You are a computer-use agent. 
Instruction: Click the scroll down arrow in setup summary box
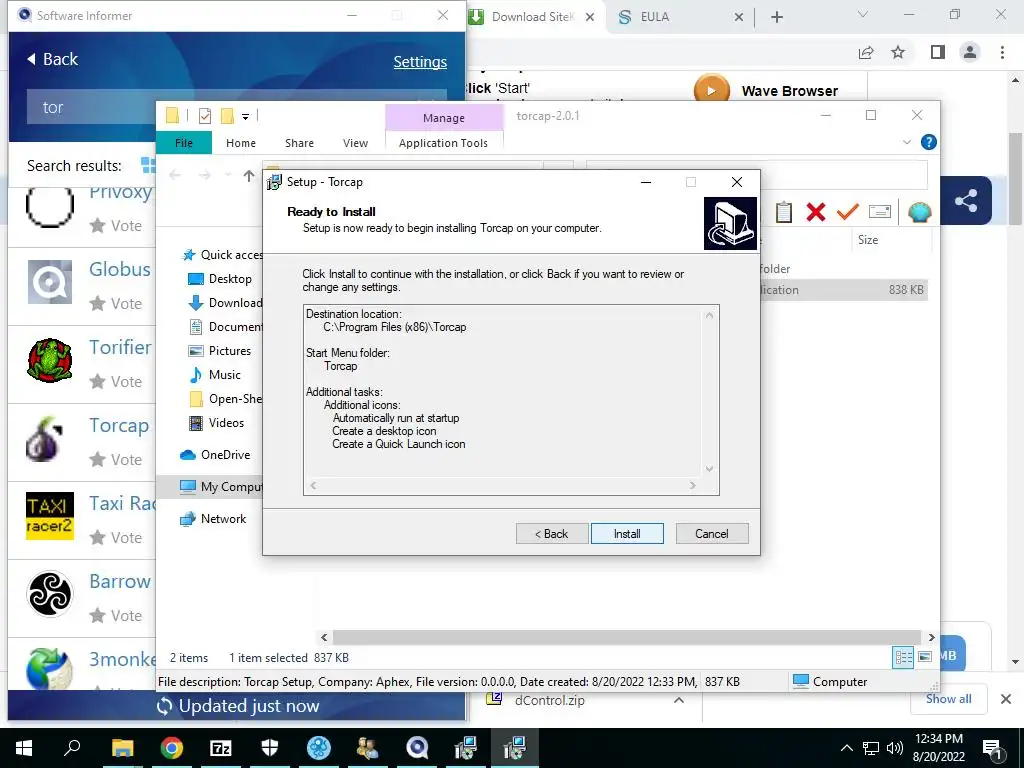[x=709, y=469]
